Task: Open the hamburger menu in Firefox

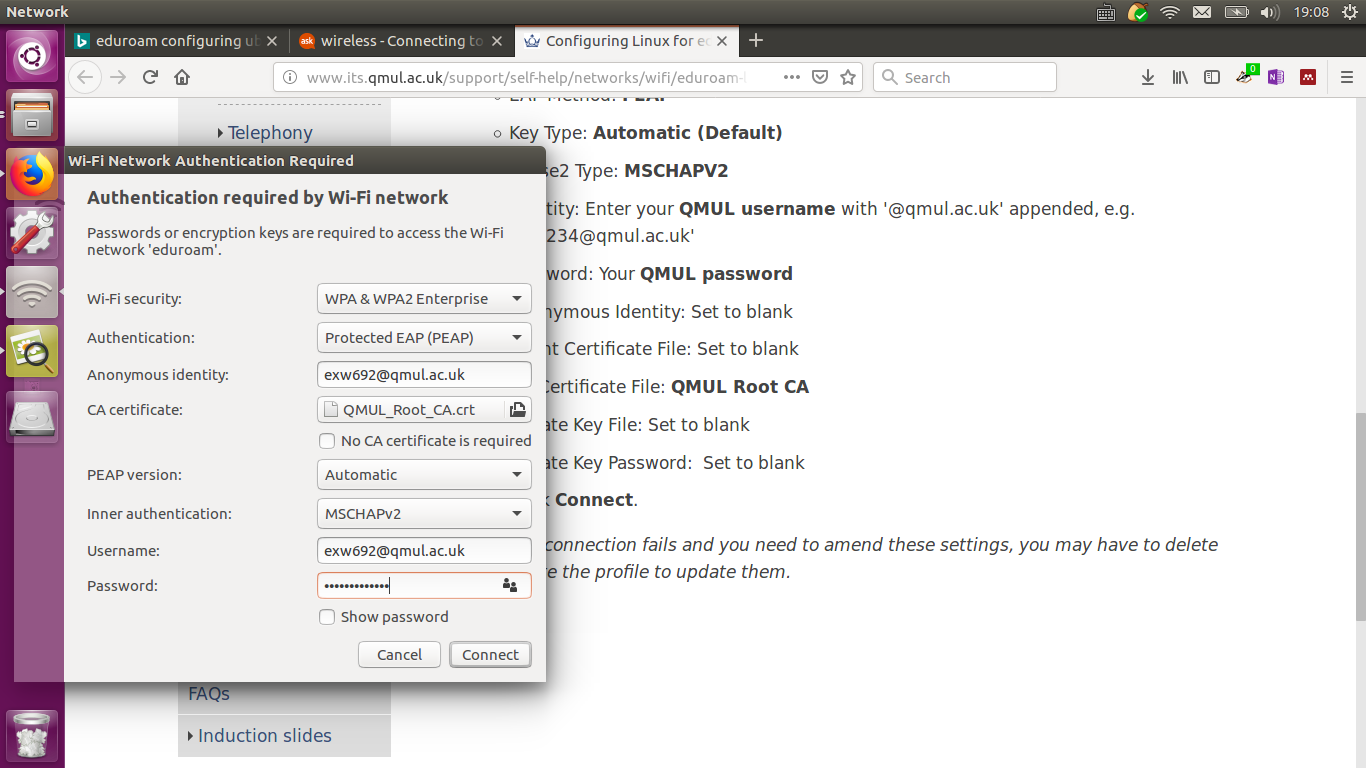Action: (1345, 77)
